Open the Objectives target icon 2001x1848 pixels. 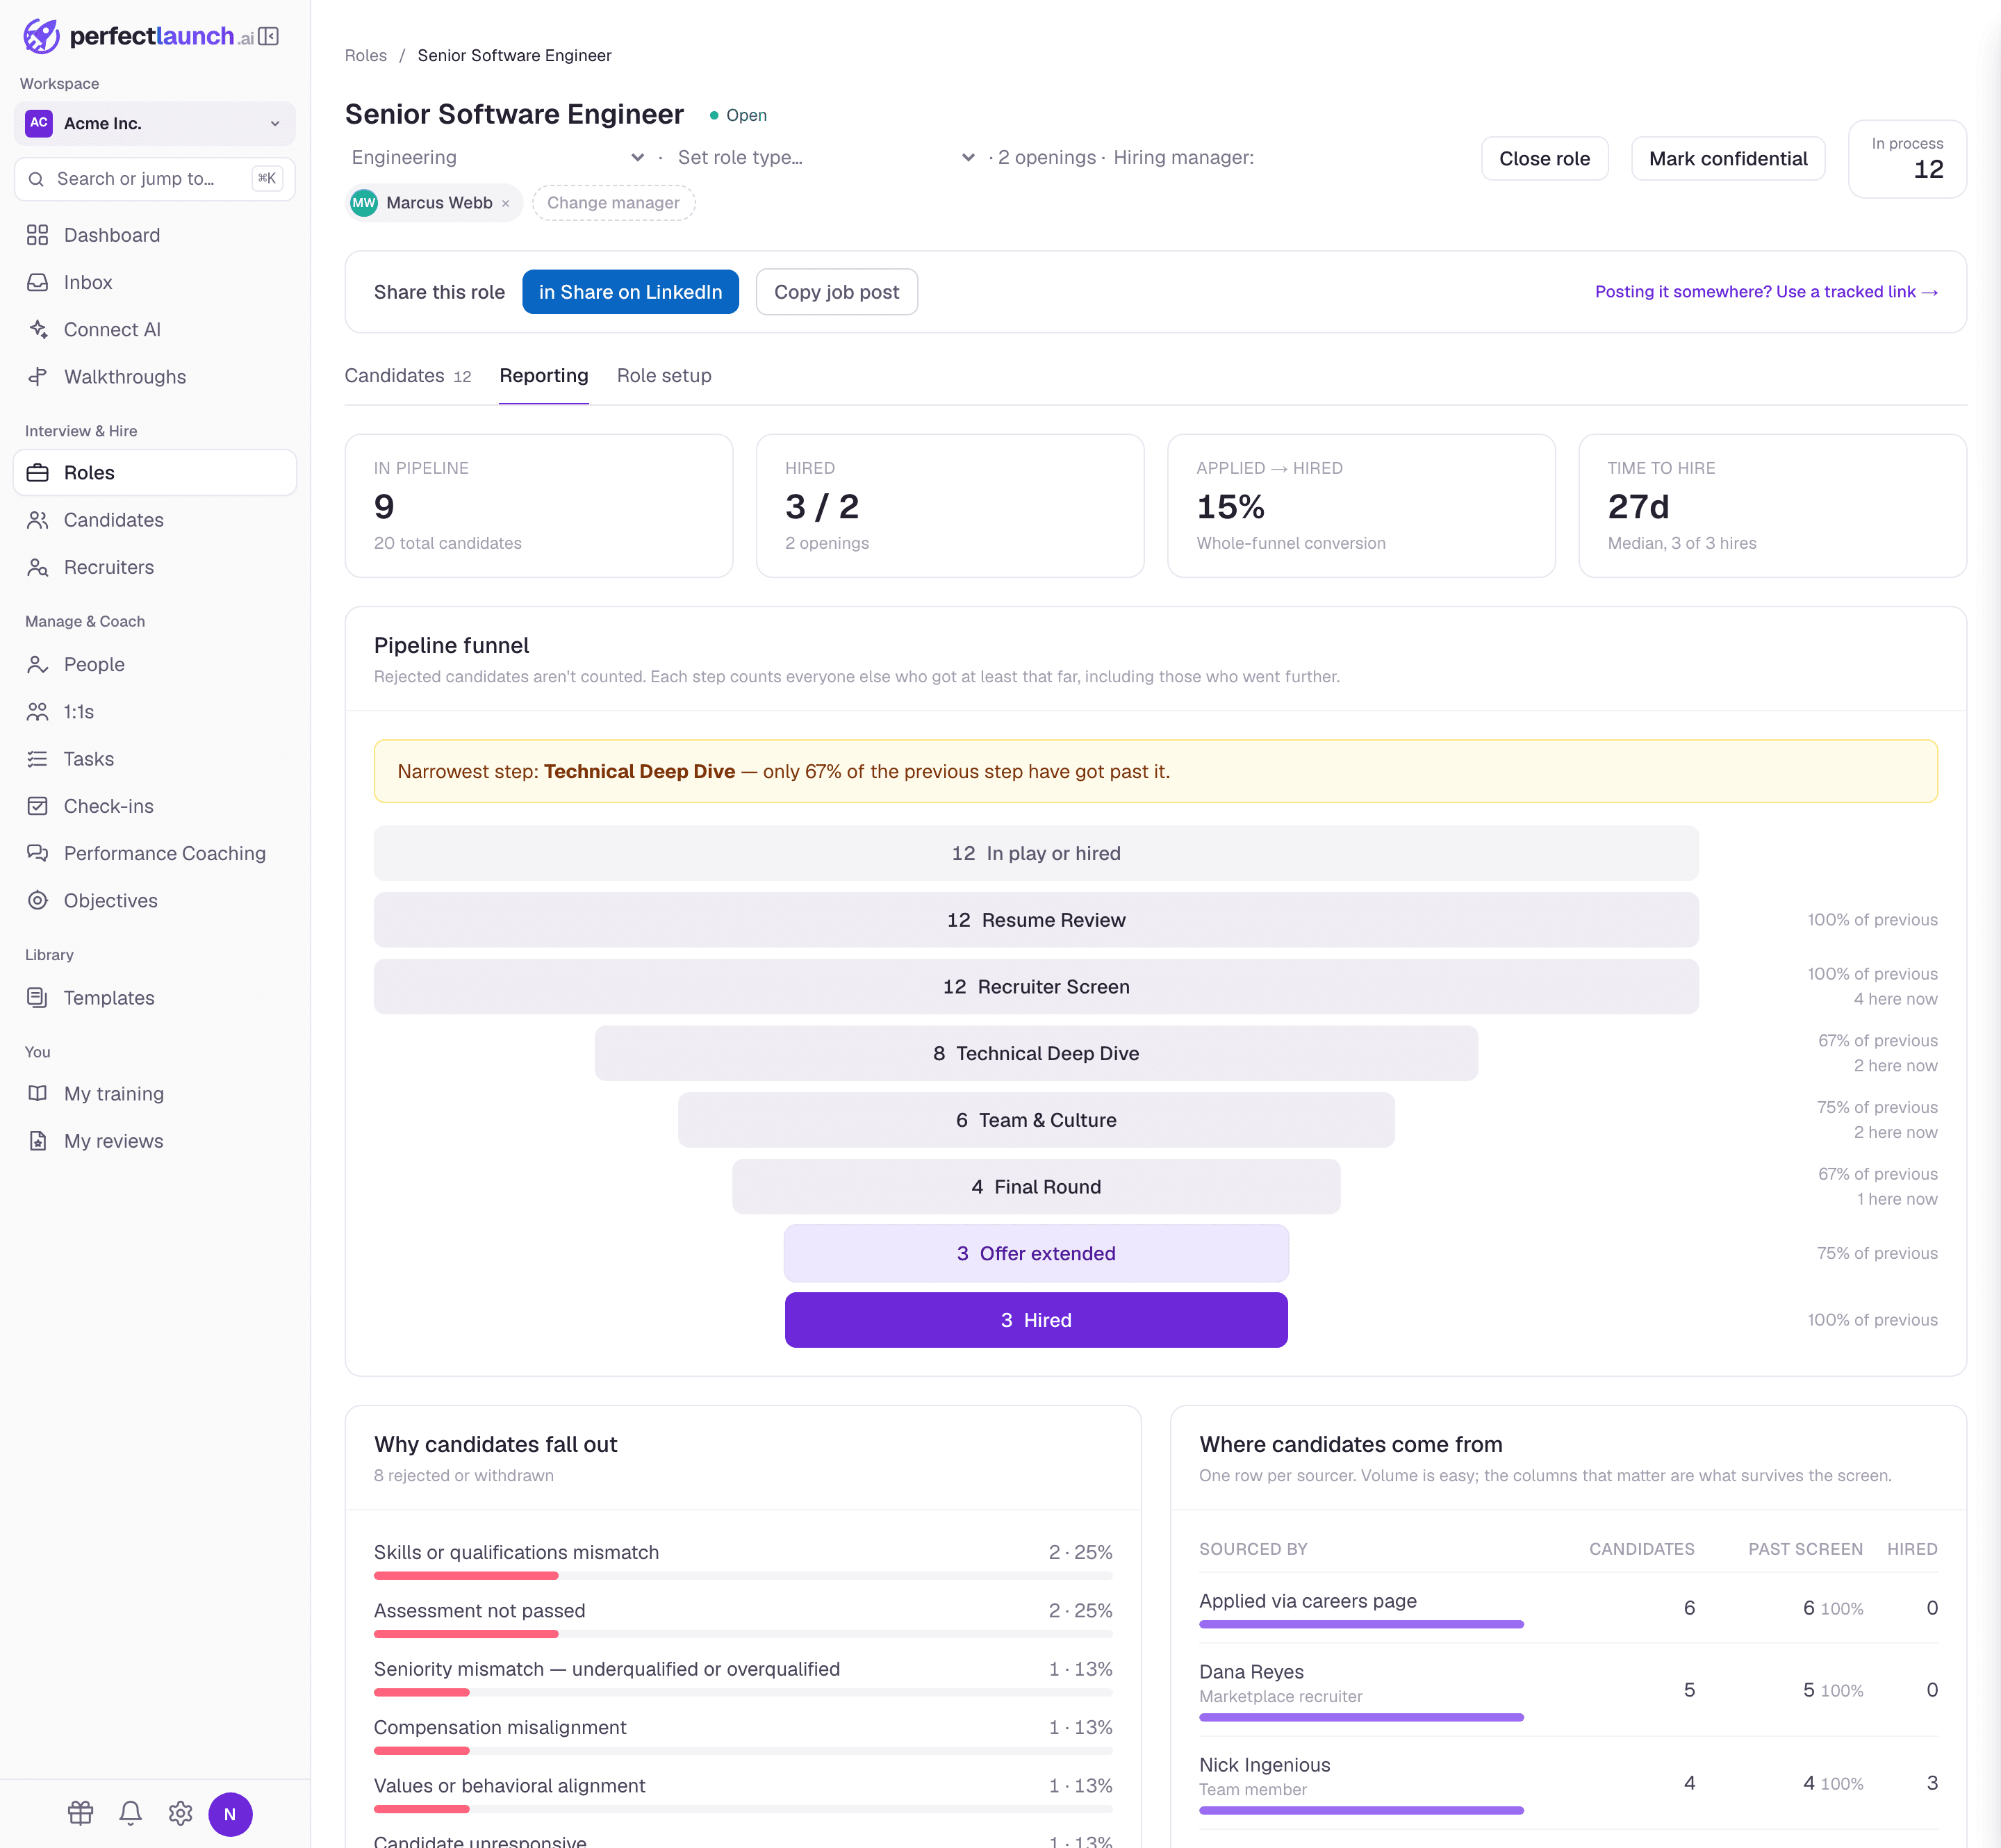click(38, 900)
